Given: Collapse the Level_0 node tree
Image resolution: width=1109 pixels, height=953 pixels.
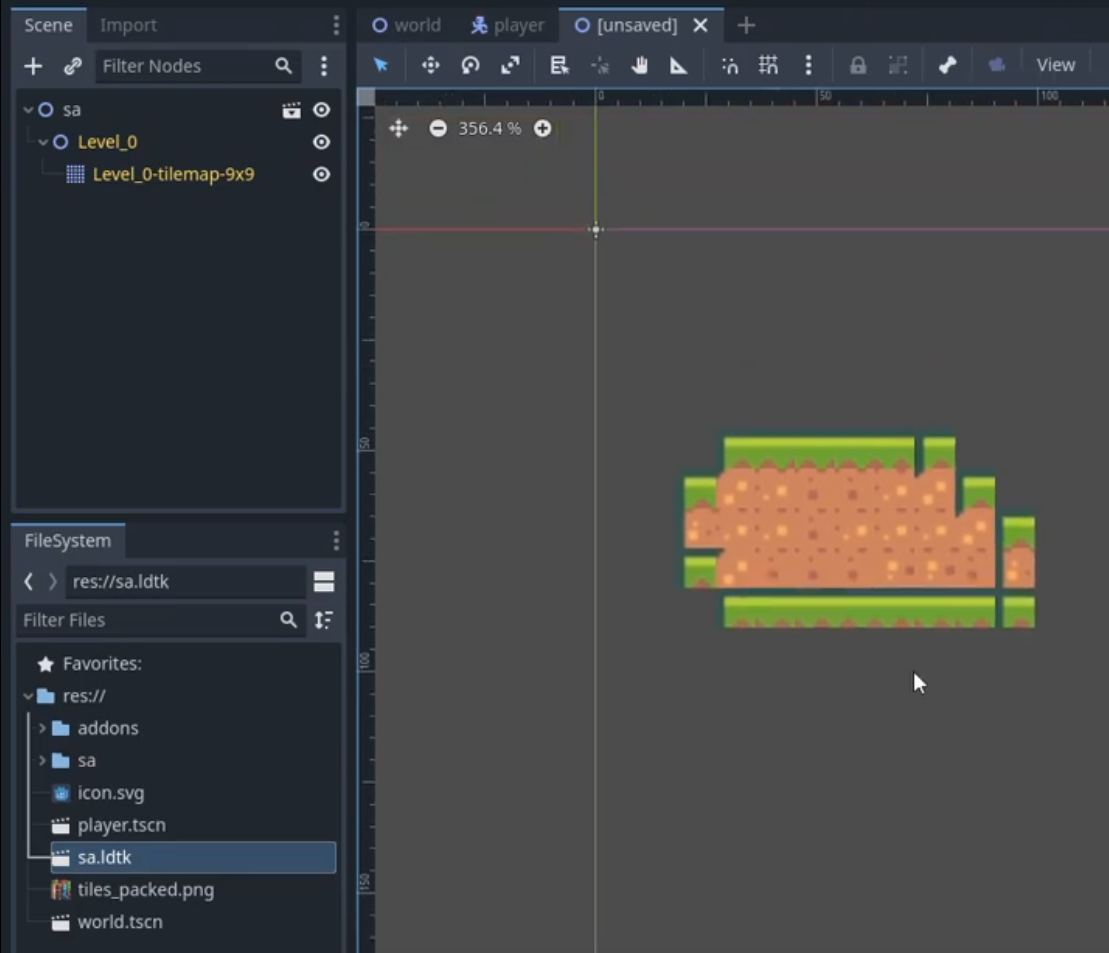Looking at the screenshot, I should 43,142.
